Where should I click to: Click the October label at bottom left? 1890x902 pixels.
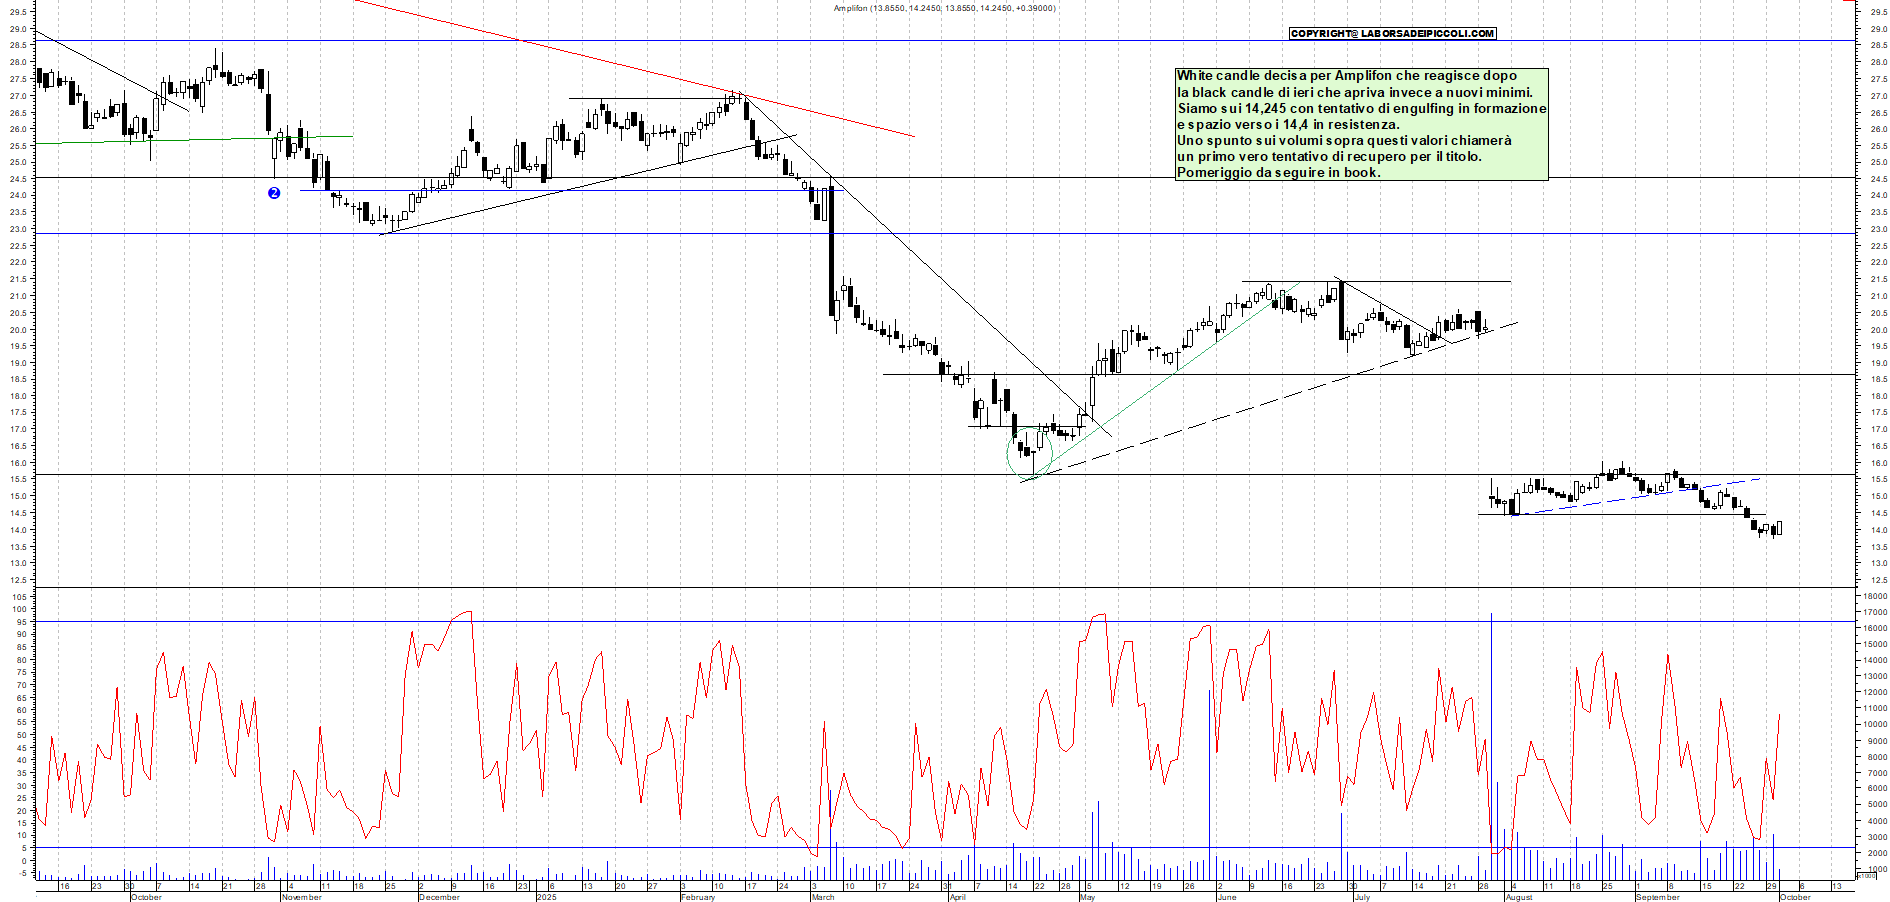tap(146, 897)
